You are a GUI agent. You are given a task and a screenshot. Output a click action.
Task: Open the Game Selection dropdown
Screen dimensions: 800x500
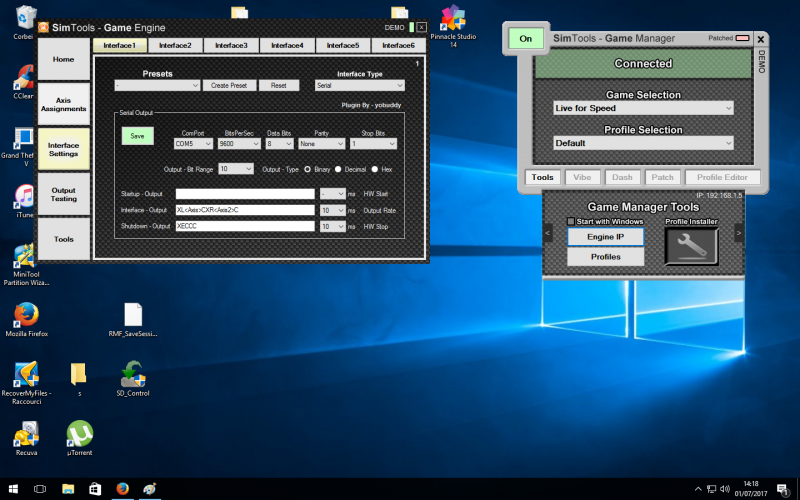pos(643,108)
